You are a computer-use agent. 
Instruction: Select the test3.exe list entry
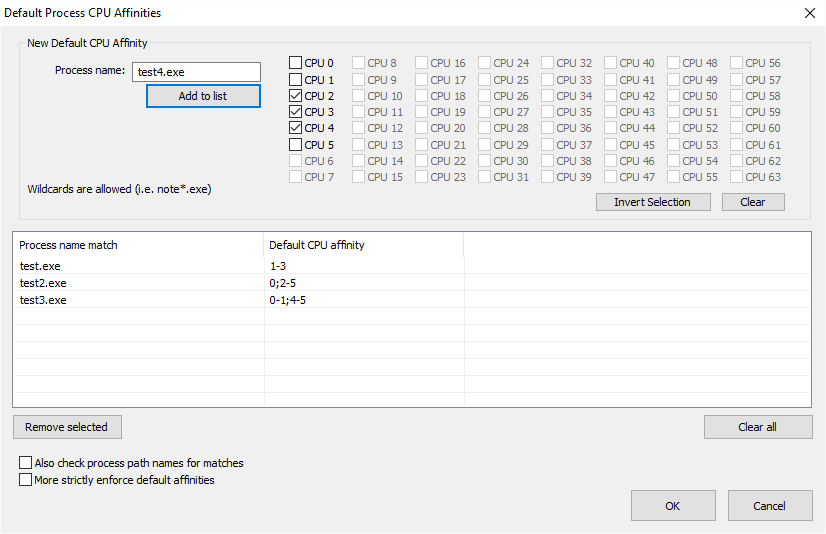(x=411, y=300)
